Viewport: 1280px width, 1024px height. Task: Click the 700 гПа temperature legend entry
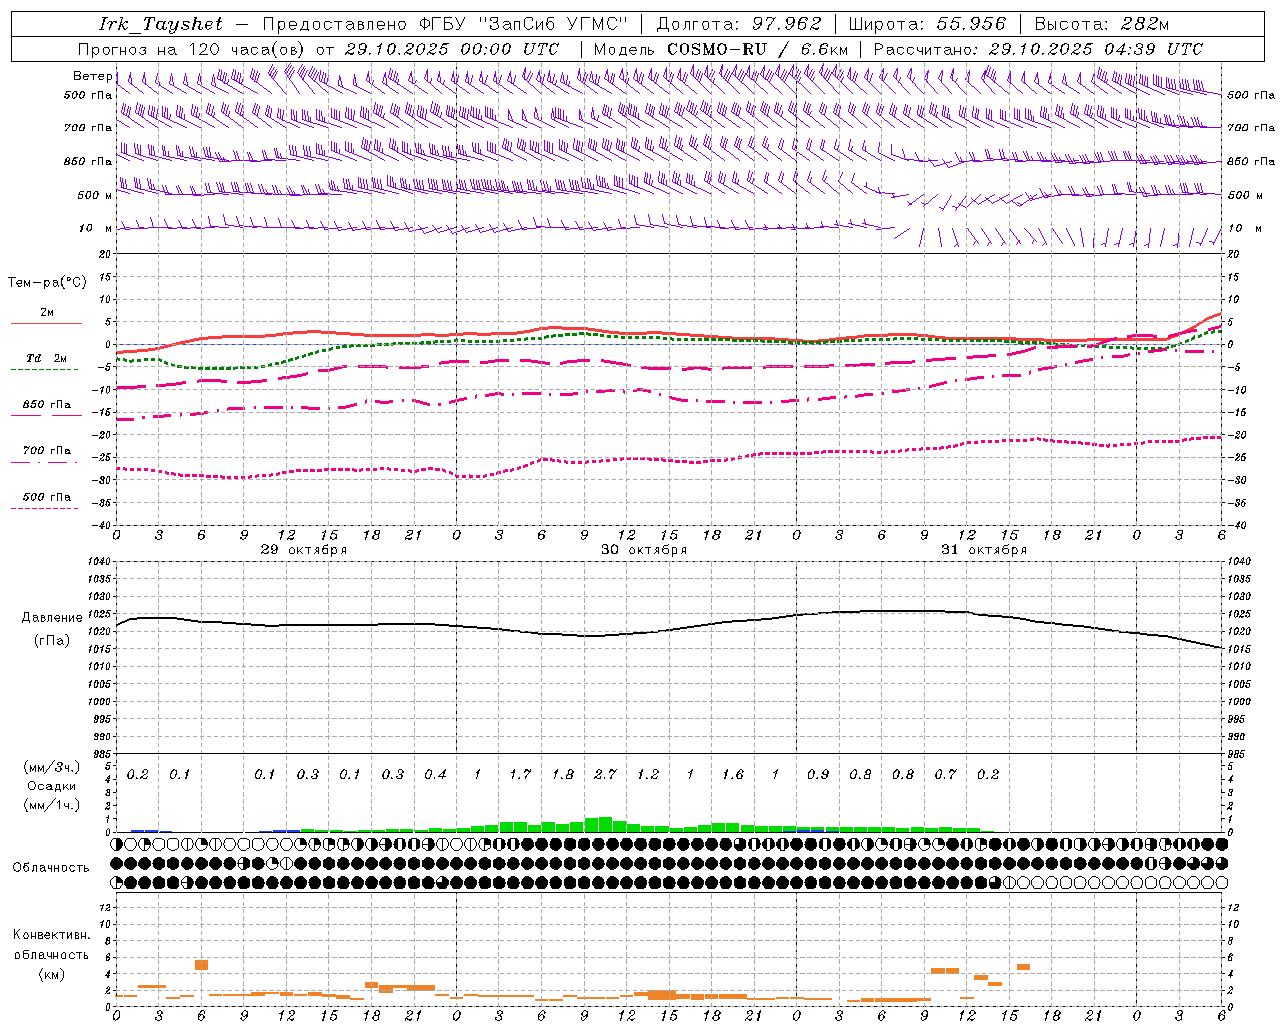(x=47, y=451)
